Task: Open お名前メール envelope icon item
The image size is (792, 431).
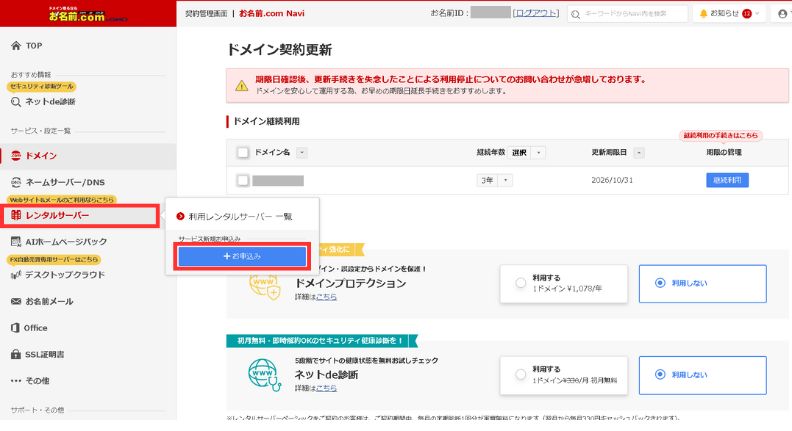Action: [16, 301]
